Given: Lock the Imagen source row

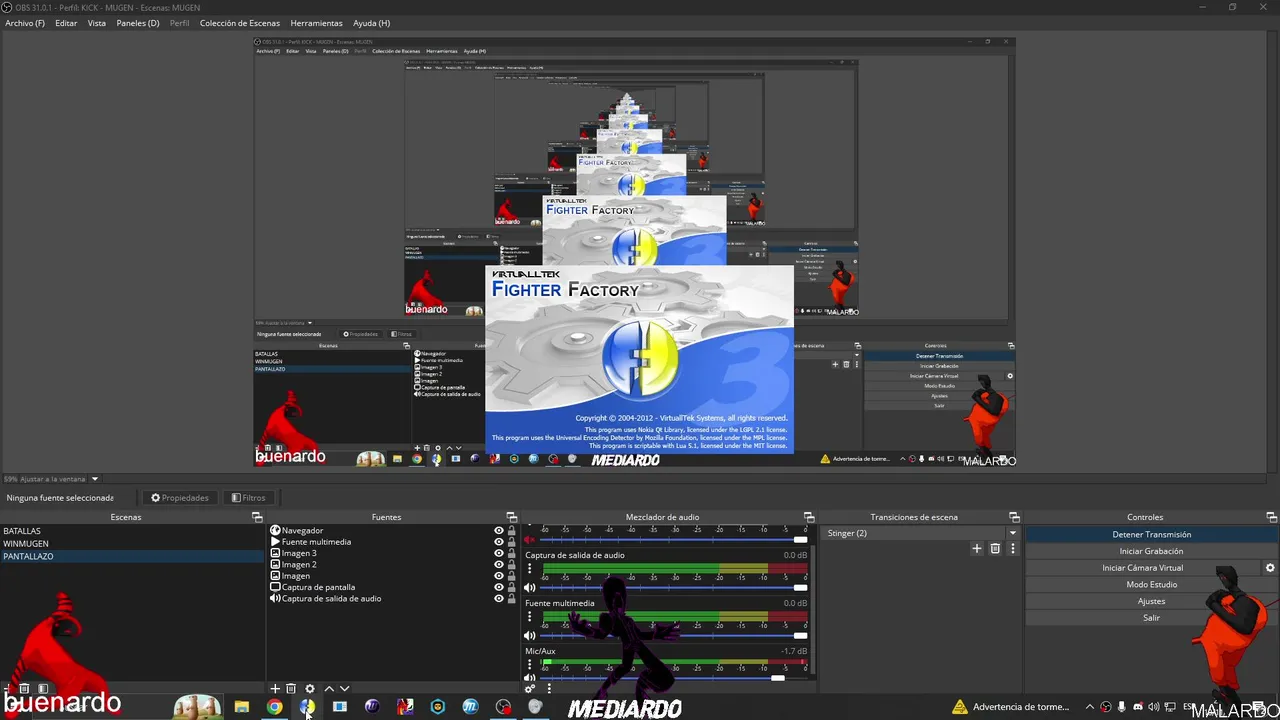Looking at the screenshot, I should click(512, 576).
